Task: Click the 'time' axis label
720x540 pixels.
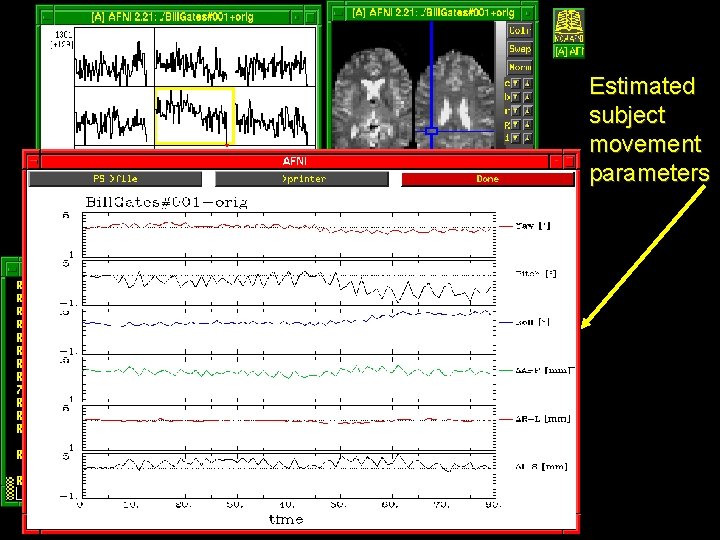Action: tap(286, 519)
